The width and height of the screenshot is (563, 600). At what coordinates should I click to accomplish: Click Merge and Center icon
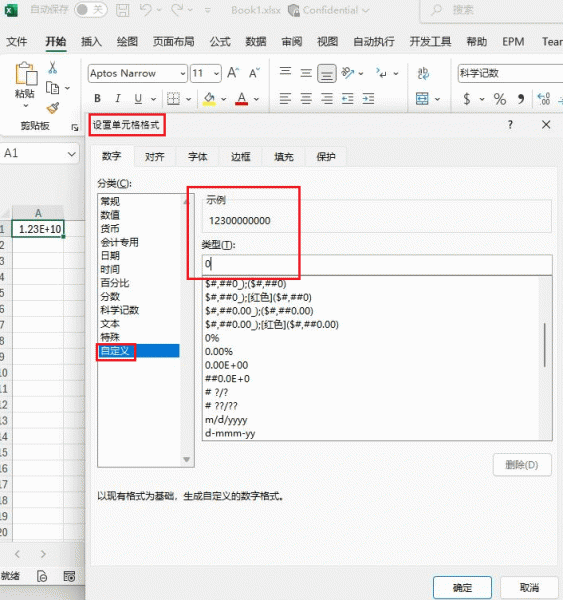point(422,99)
